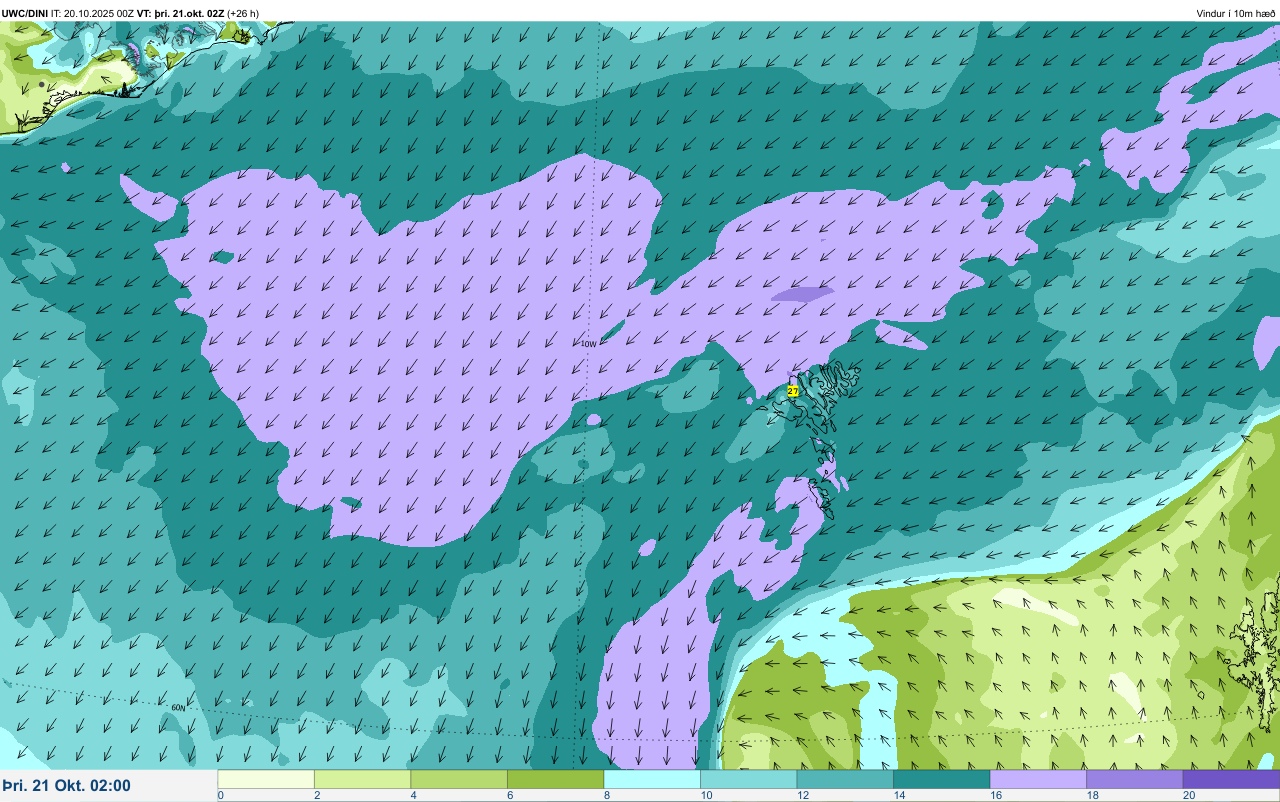Click the 'UWC/DINI' model label
Screen dimensions: 1280x802
(25, 13)
